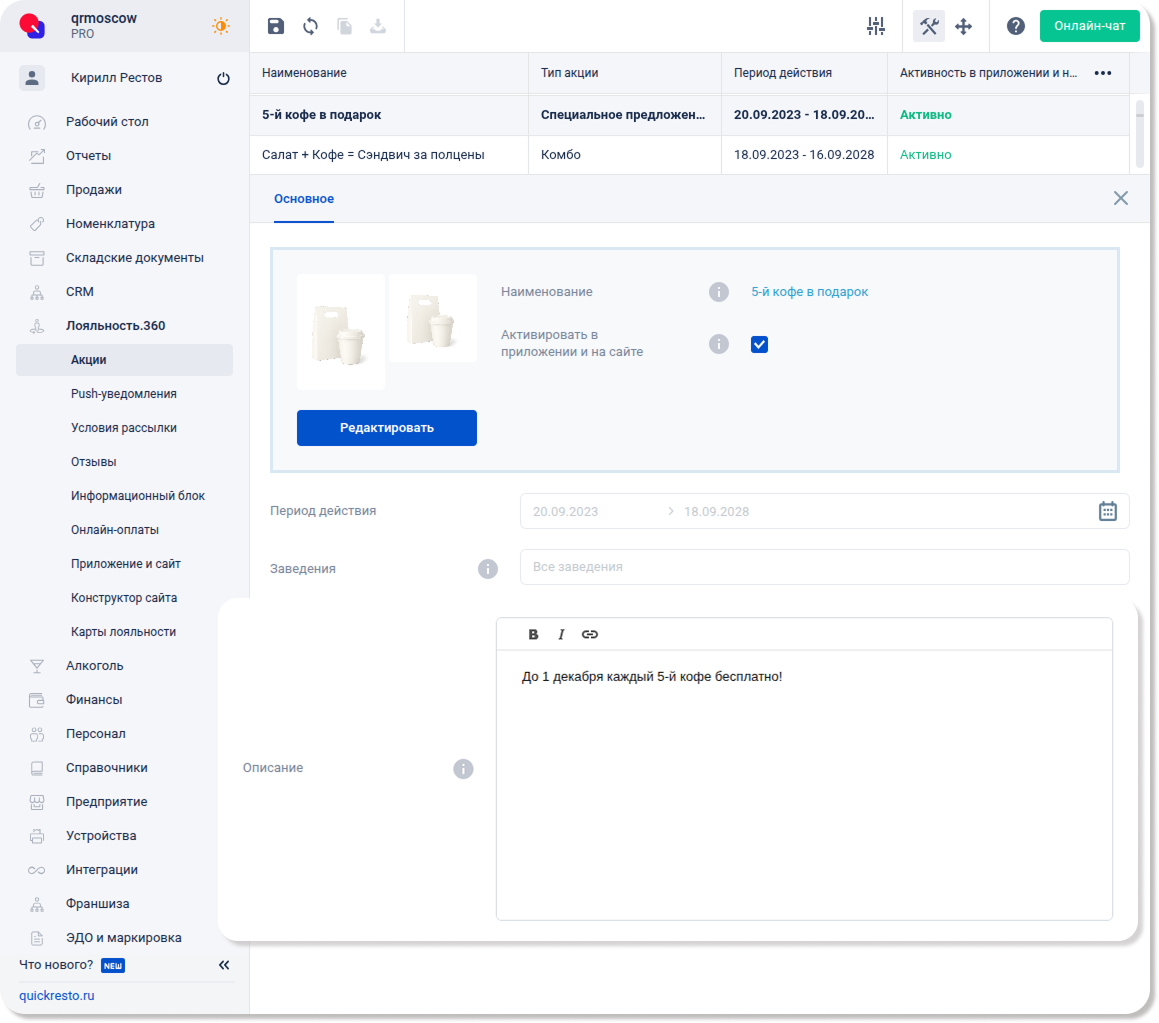Collapse the Лояльность.360 menu section
Image resolution: width=1159 pixels, height=1023 pixels.
pos(115,326)
